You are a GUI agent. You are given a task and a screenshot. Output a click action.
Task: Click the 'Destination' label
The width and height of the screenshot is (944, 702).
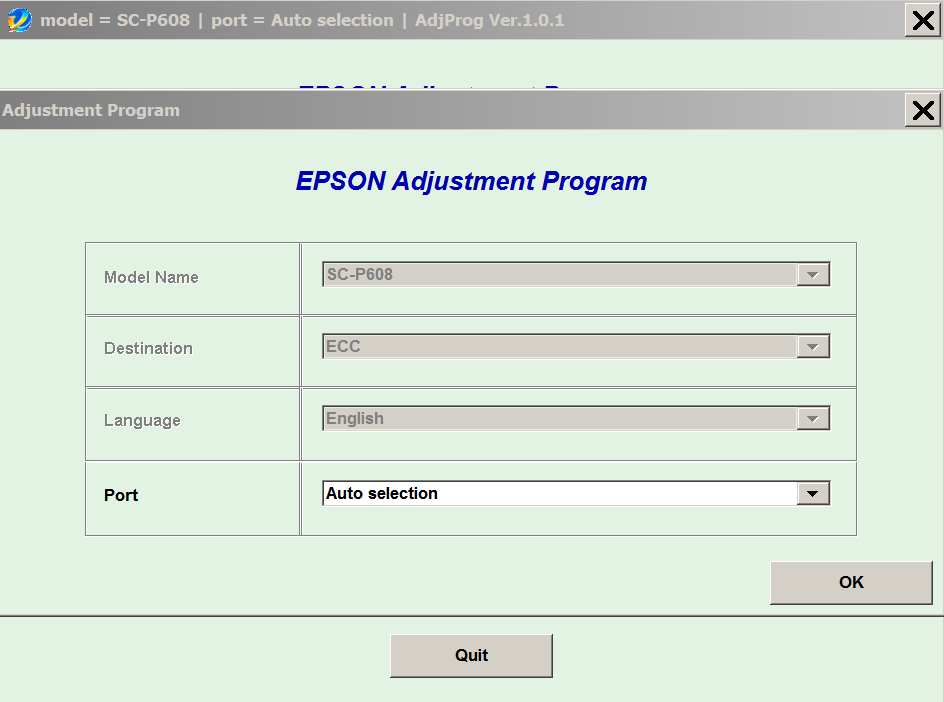[148, 349]
